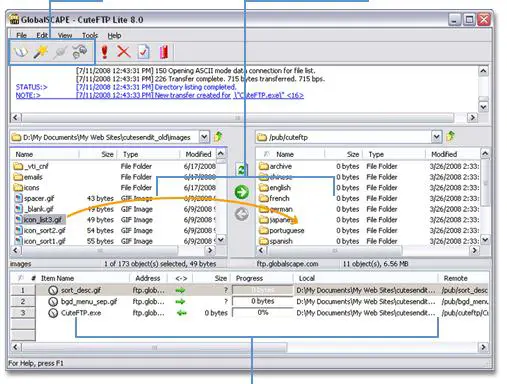Select queue row 3 CuteFTP.exe
507x384 pixels.
250,313
